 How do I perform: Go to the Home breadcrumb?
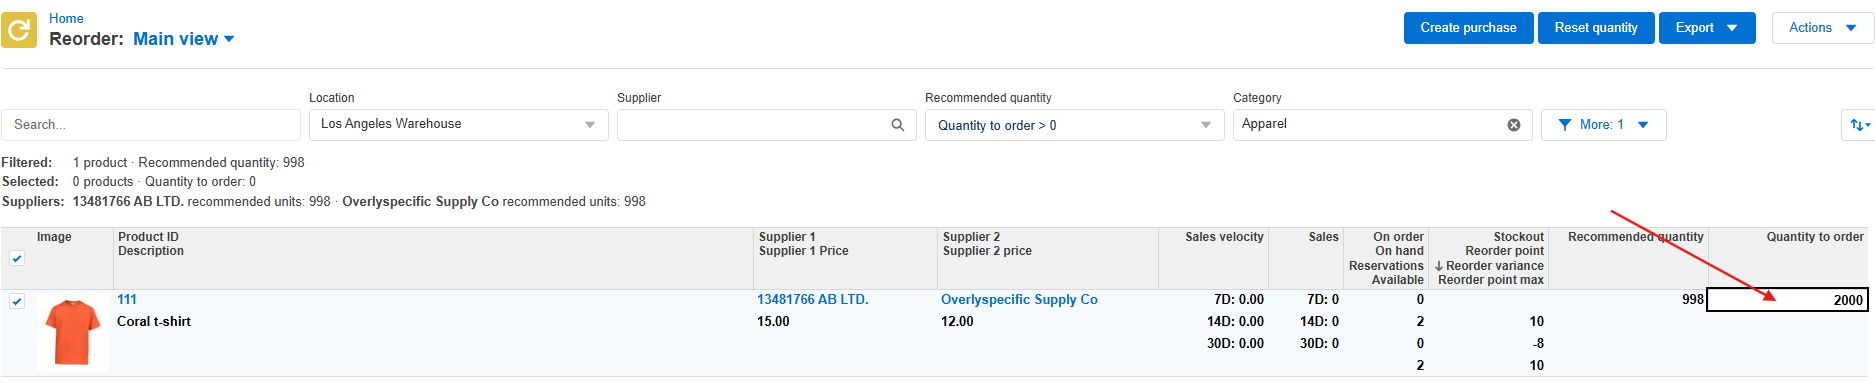pos(66,18)
